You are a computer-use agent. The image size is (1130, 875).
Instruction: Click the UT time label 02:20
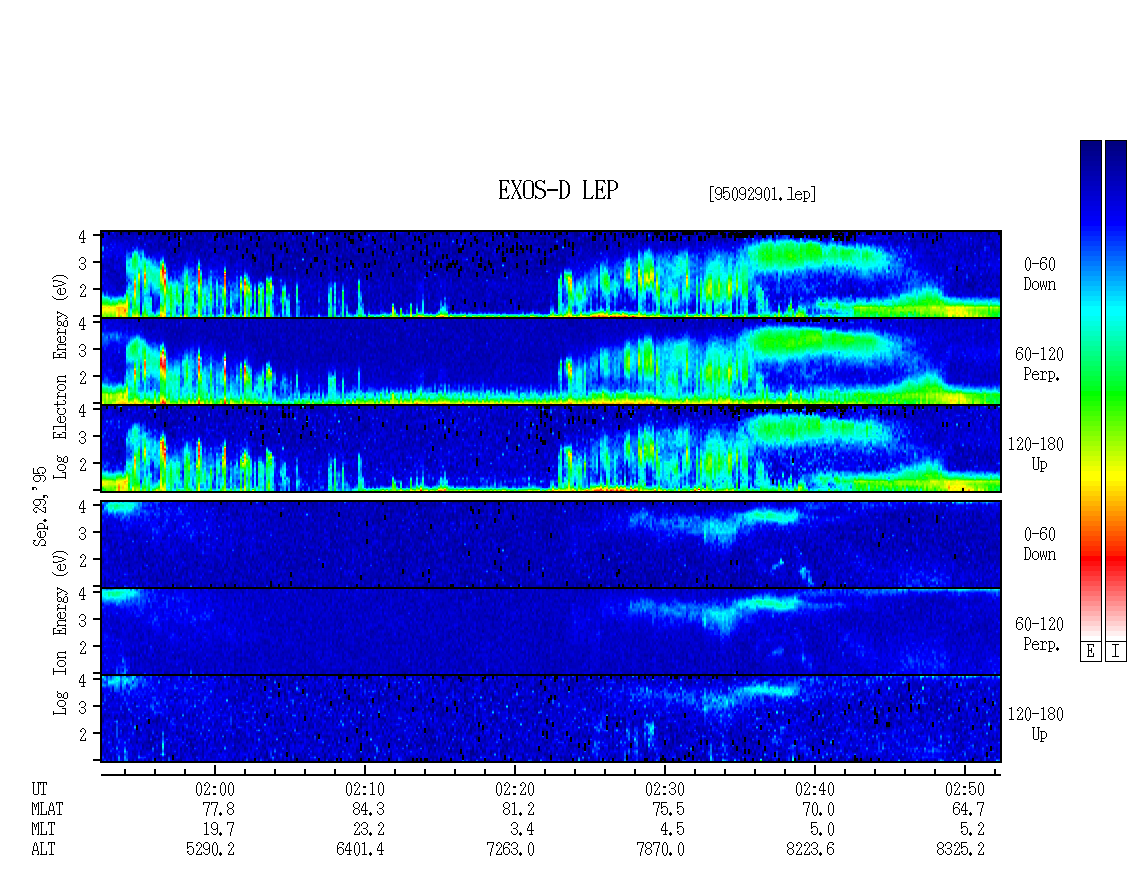coord(515,789)
